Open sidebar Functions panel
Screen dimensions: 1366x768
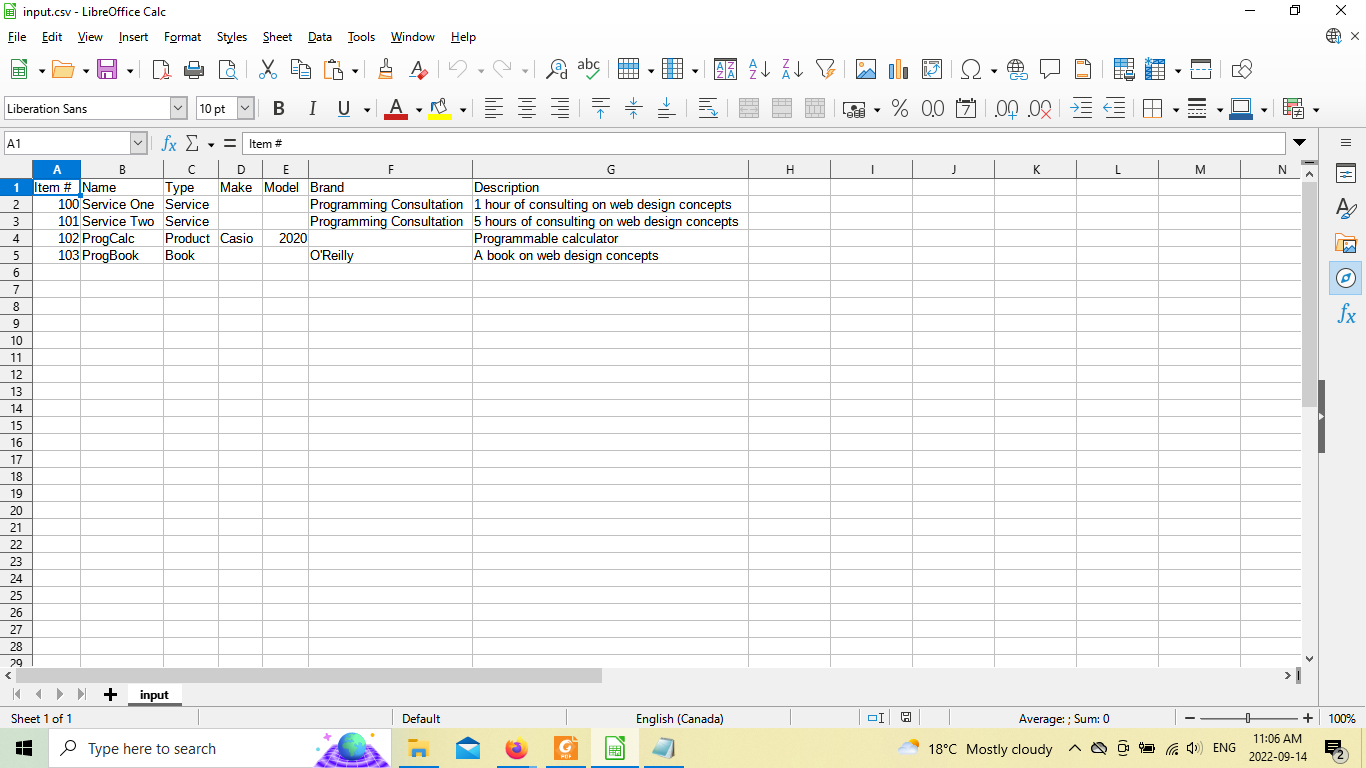[x=1346, y=314]
